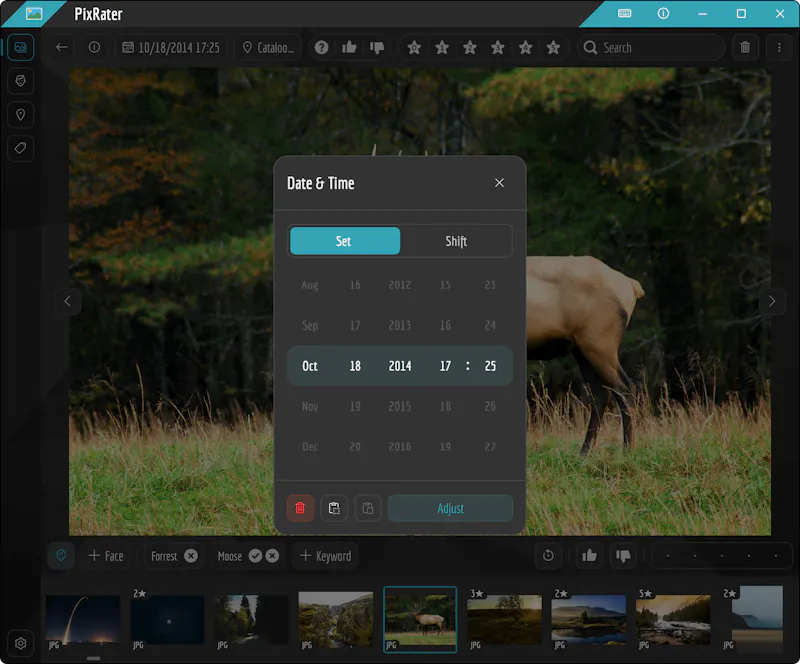
Task: Open the about info icon in title bar
Action: click(x=663, y=13)
